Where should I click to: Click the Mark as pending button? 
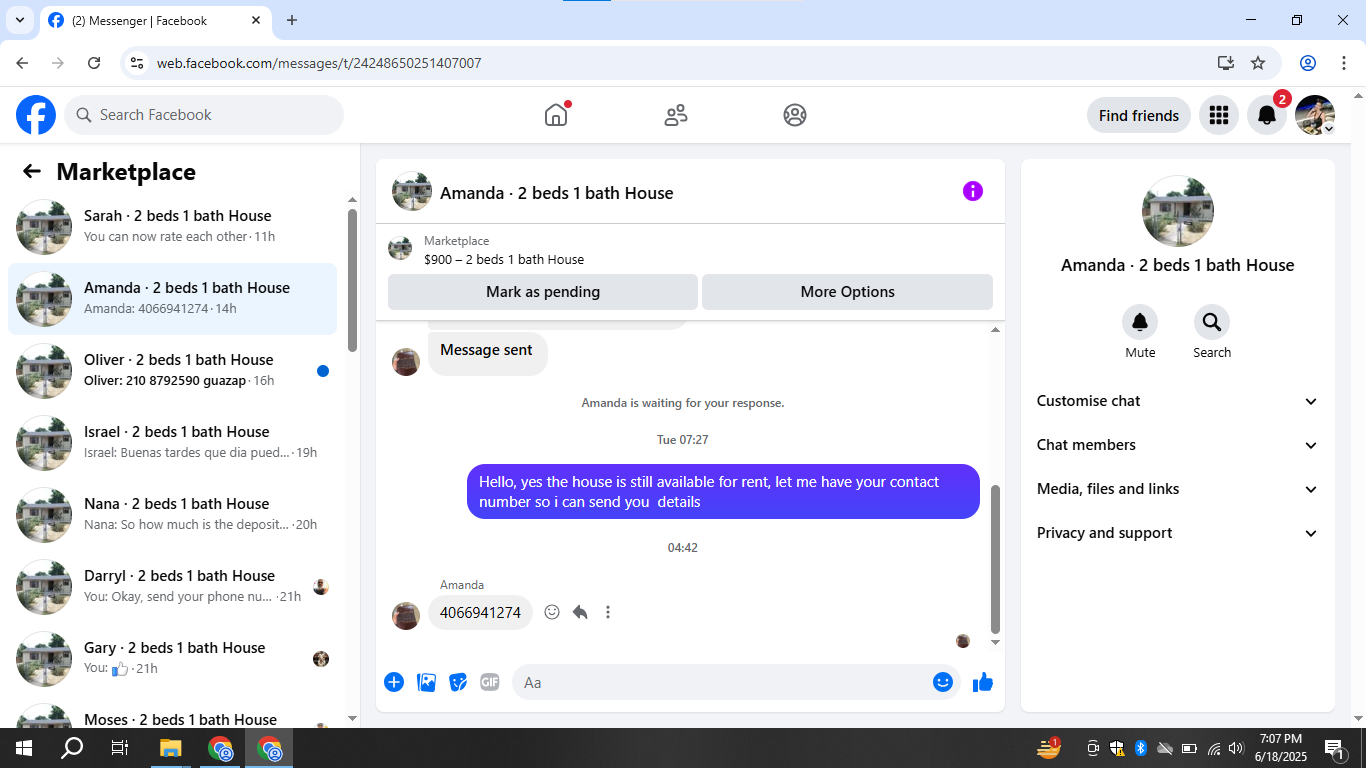pyautogui.click(x=543, y=292)
